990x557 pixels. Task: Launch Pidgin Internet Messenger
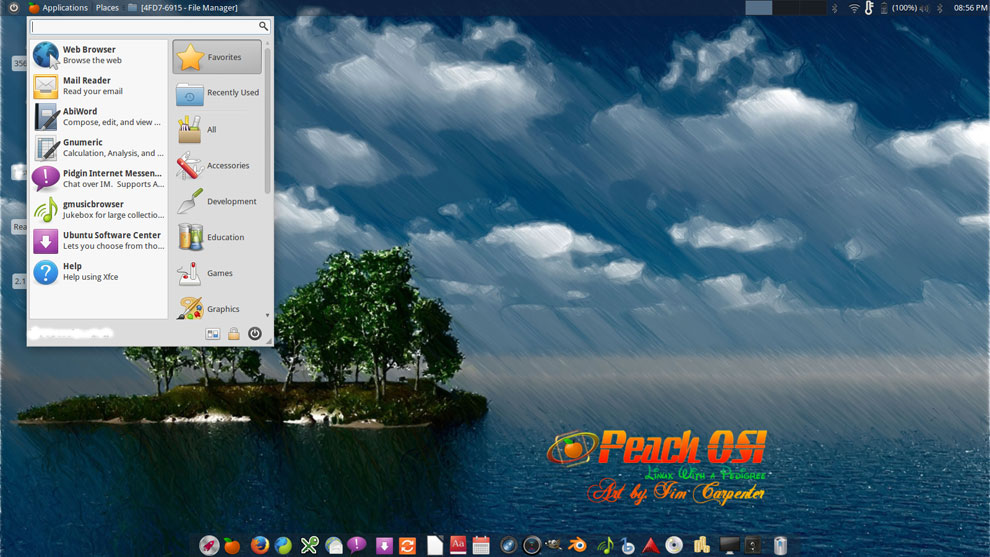(x=98, y=179)
